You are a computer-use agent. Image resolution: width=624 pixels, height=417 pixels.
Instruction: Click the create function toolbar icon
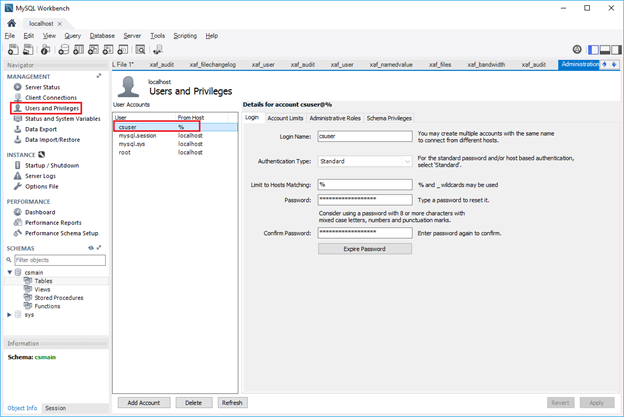[x=123, y=50]
